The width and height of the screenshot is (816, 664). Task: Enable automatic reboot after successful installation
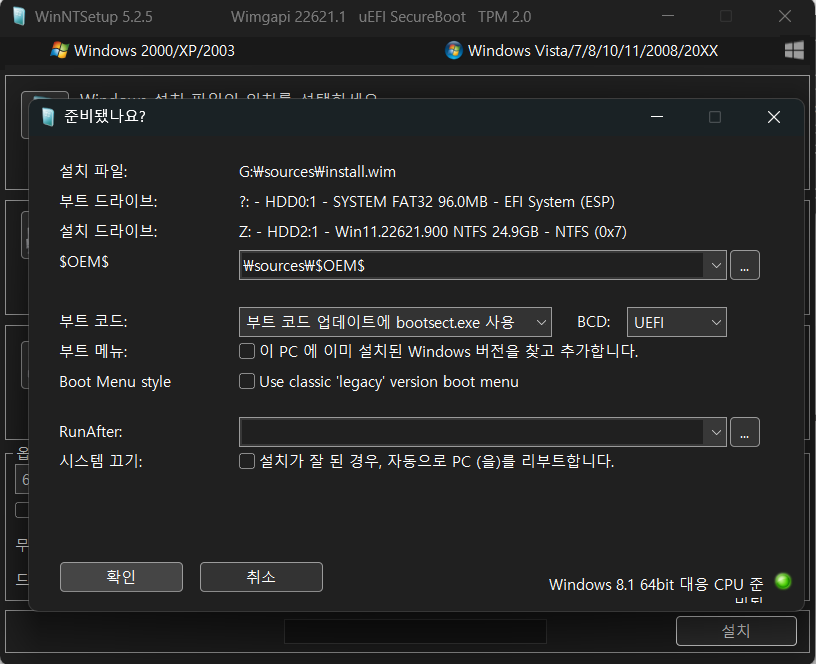pyautogui.click(x=247, y=461)
